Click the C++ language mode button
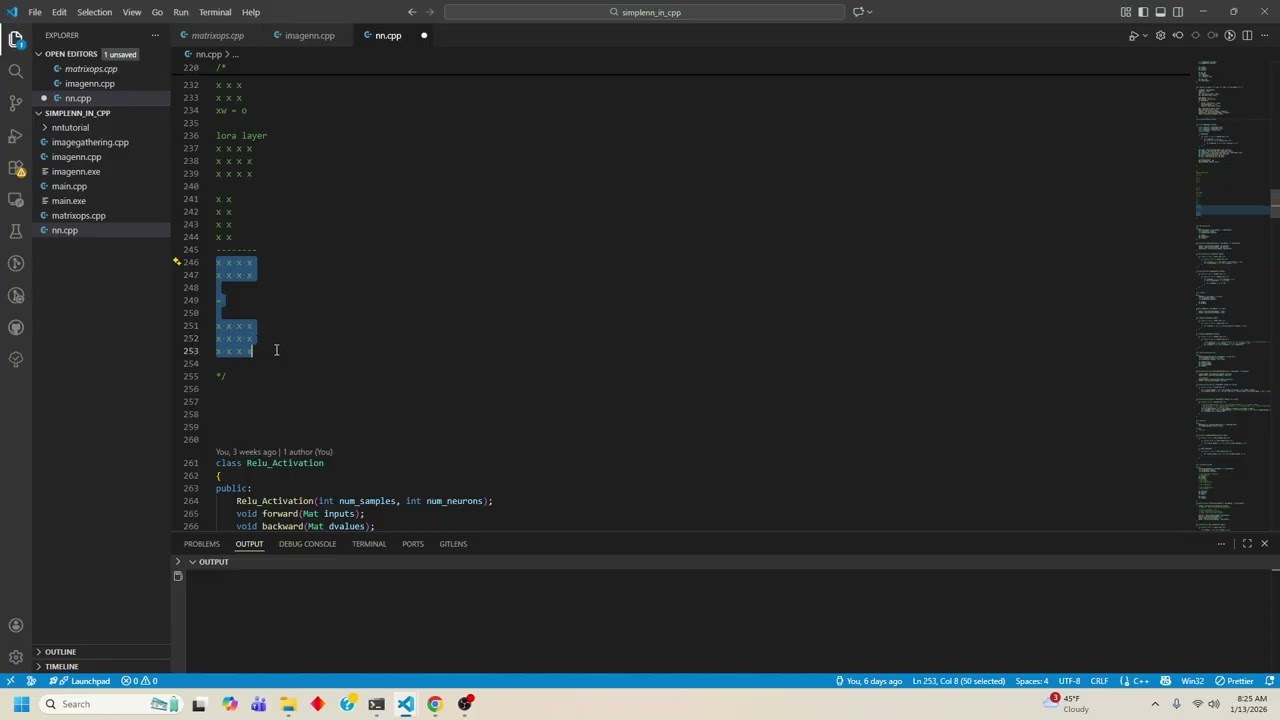Image resolution: width=1280 pixels, height=720 pixels. pyautogui.click(x=1140, y=681)
